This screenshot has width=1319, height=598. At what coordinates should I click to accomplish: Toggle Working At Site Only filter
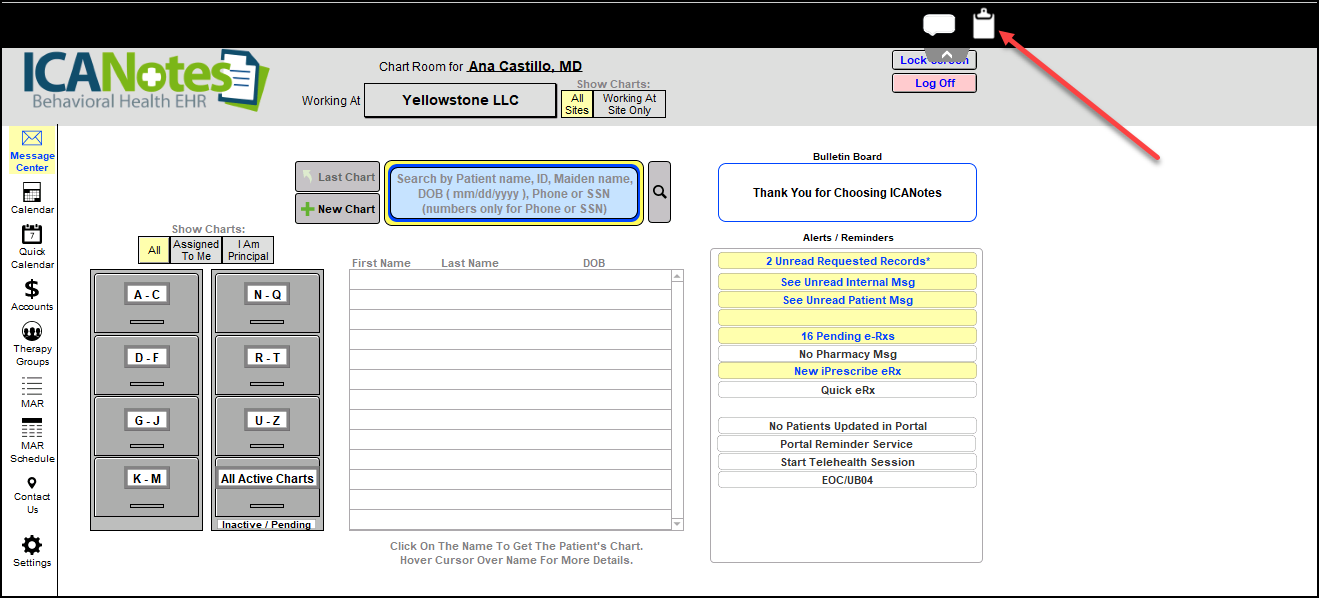tap(629, 104)
